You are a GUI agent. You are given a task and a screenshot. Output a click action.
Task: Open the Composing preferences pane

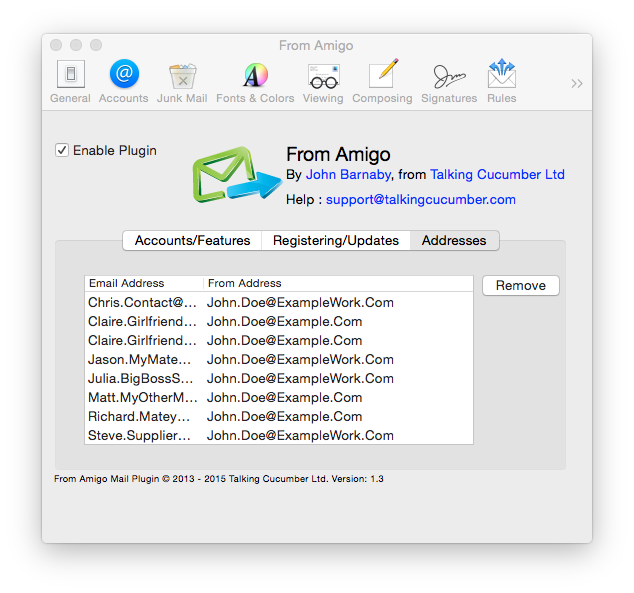(x=382, y=82)
